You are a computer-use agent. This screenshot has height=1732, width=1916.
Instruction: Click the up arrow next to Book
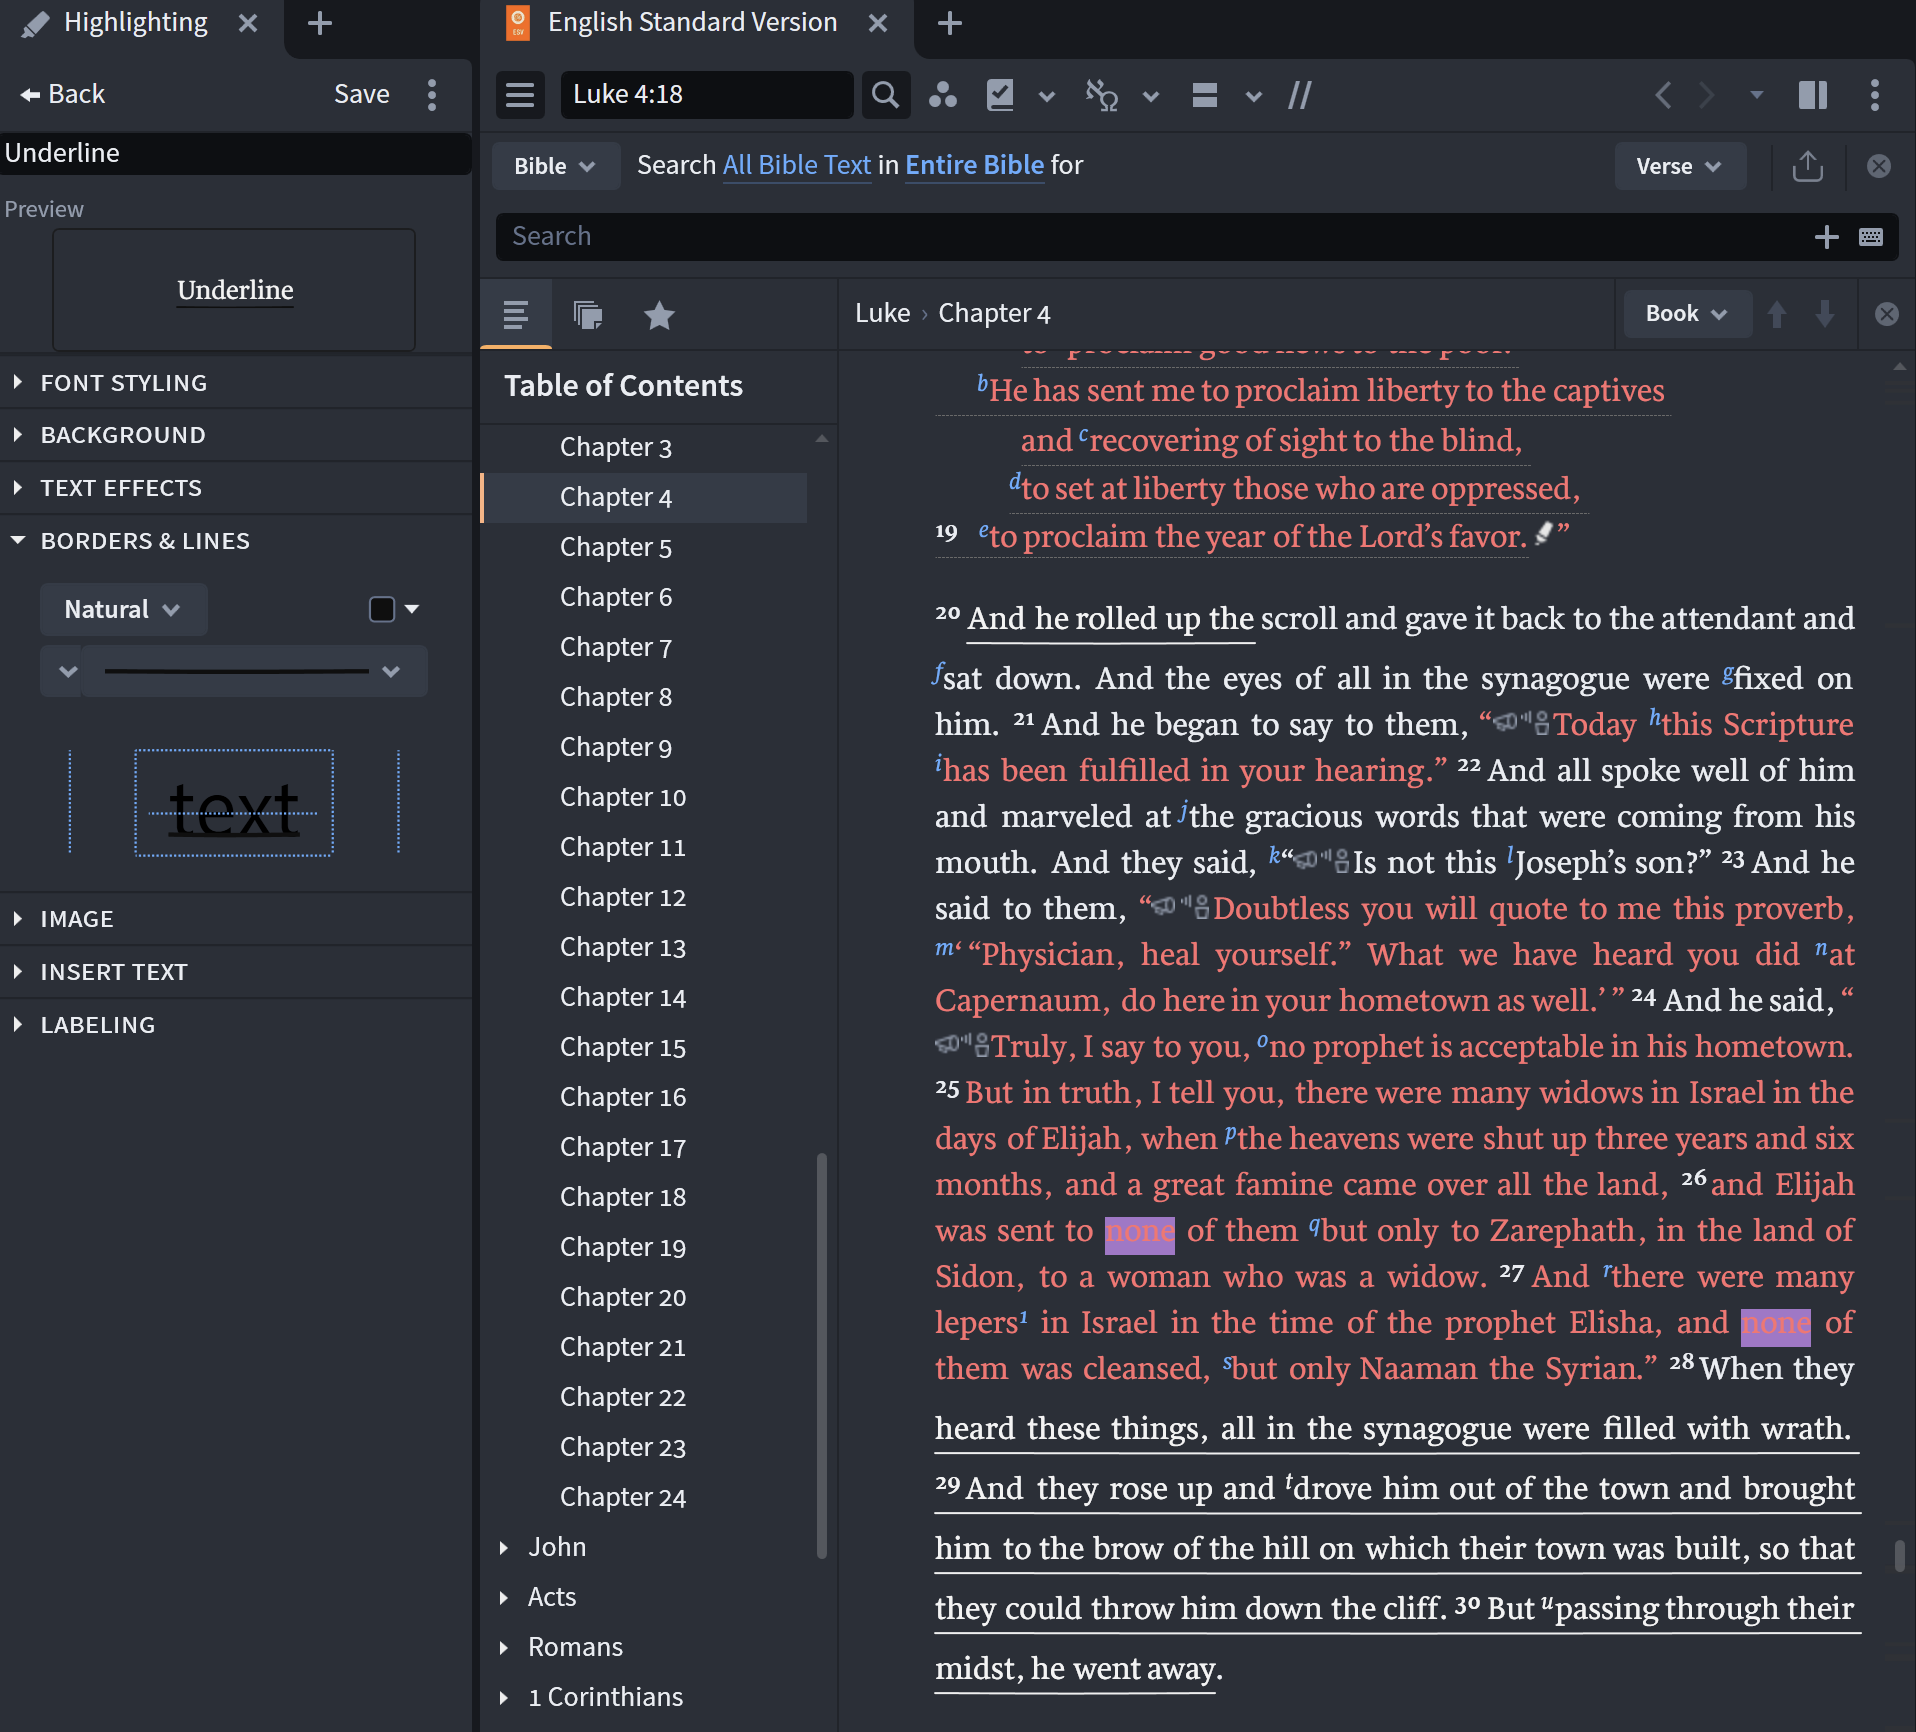[x=1777, y=314]
